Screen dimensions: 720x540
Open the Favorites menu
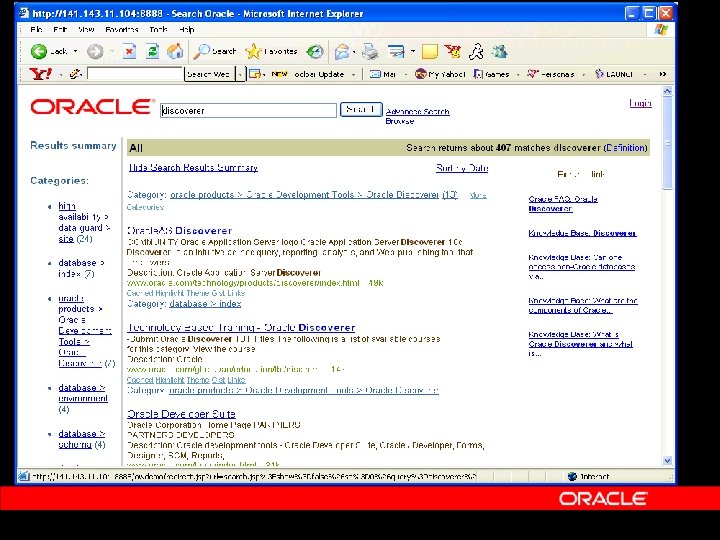click(122, 29)
